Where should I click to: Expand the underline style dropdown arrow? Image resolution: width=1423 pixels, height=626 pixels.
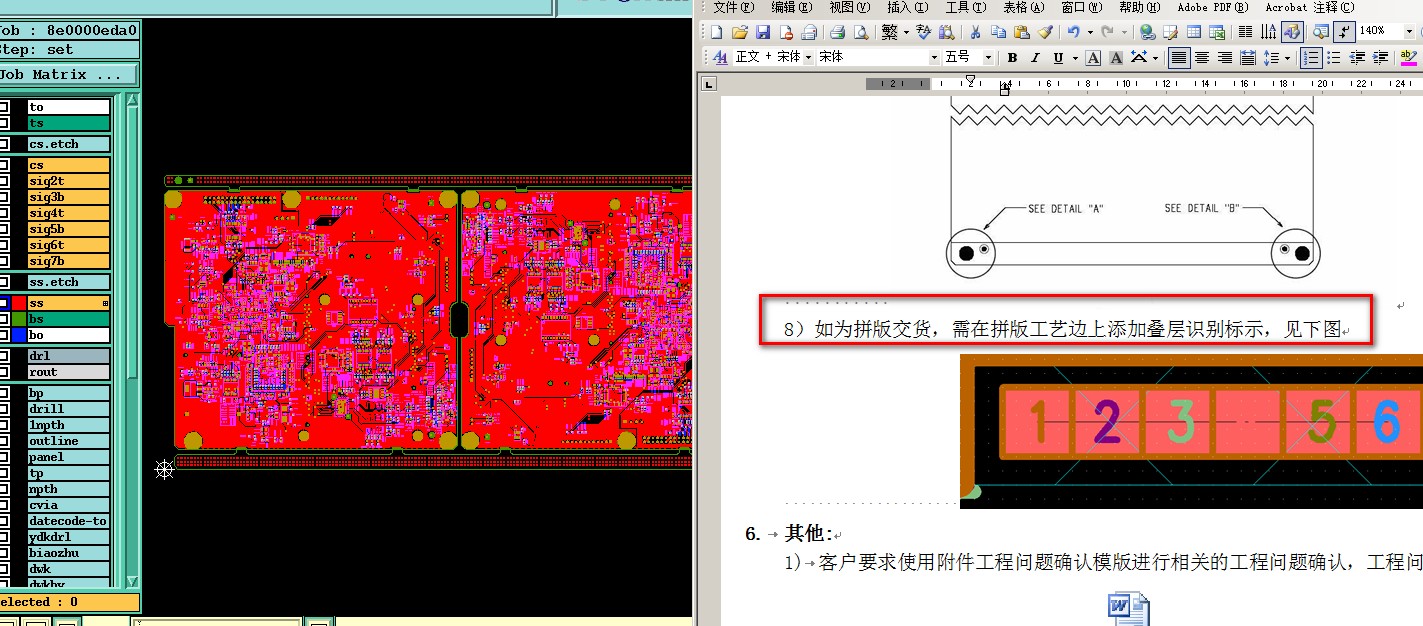pos(1075,58)
